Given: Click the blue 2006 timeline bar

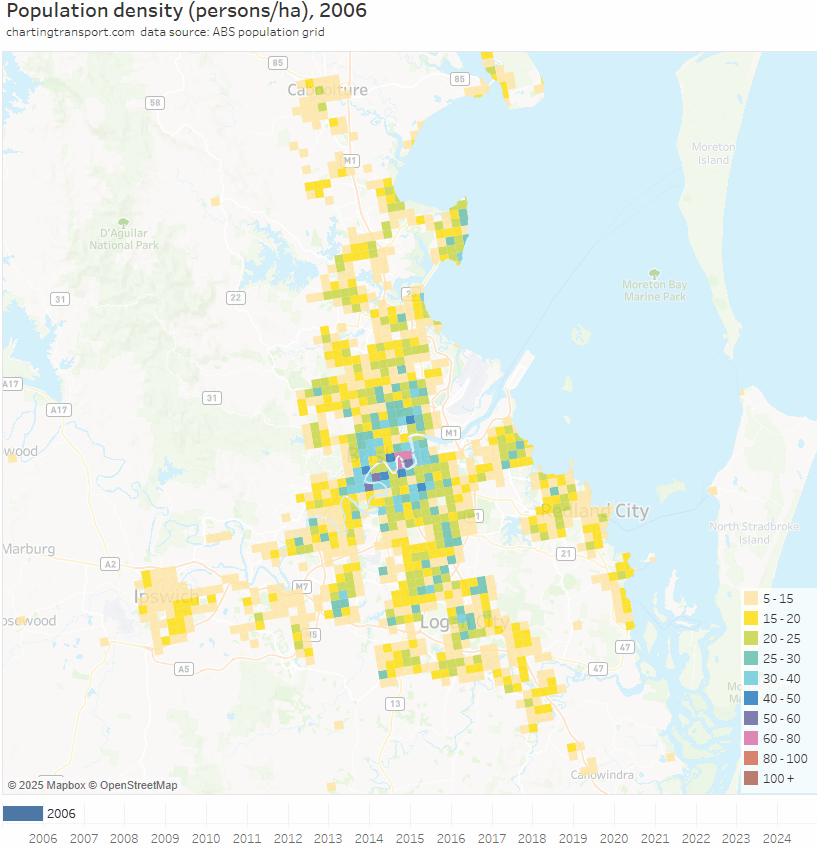Looking at the screenshot, I should click(23, 813).
